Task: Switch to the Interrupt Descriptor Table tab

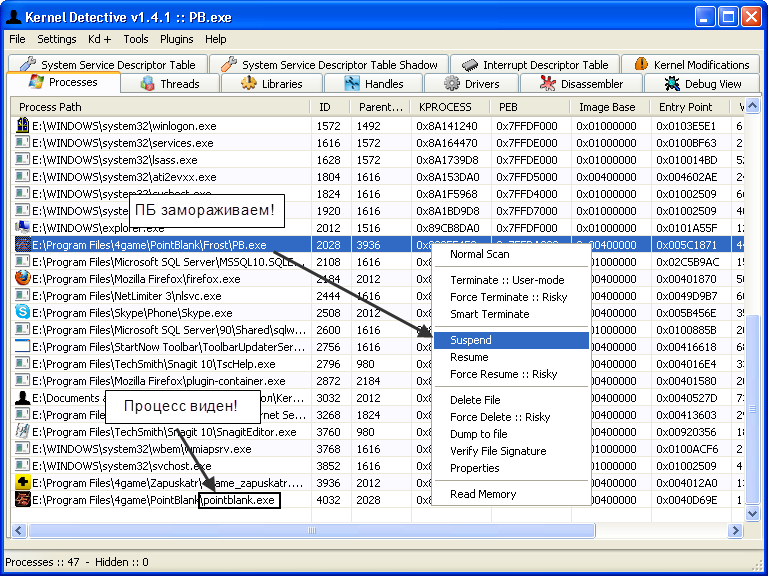Action: 534,65
